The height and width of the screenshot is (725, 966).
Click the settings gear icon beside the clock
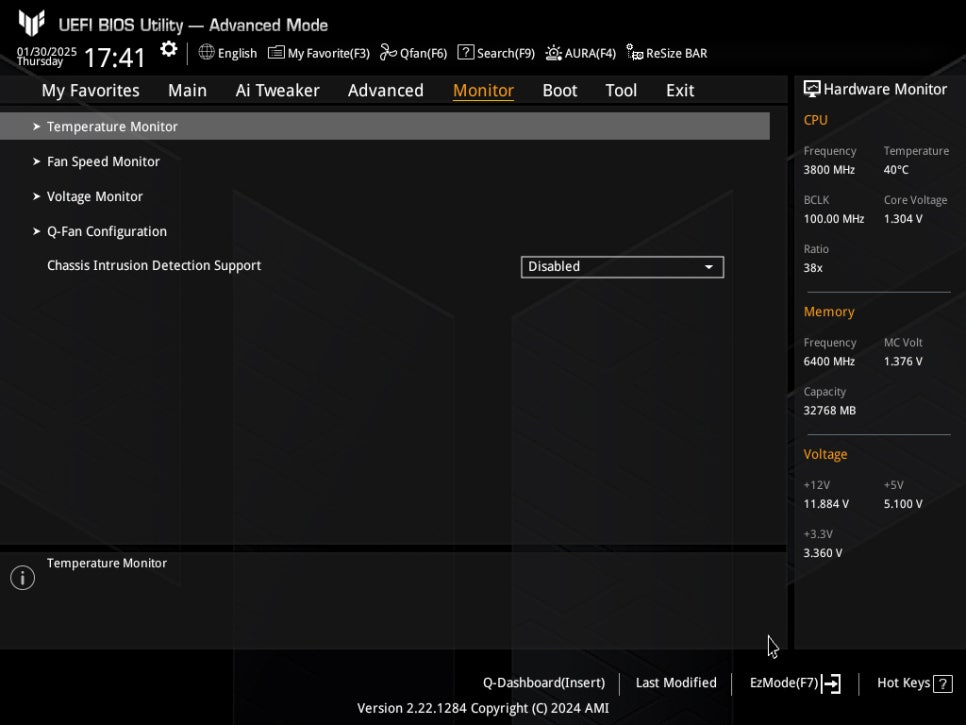[168, 49]
